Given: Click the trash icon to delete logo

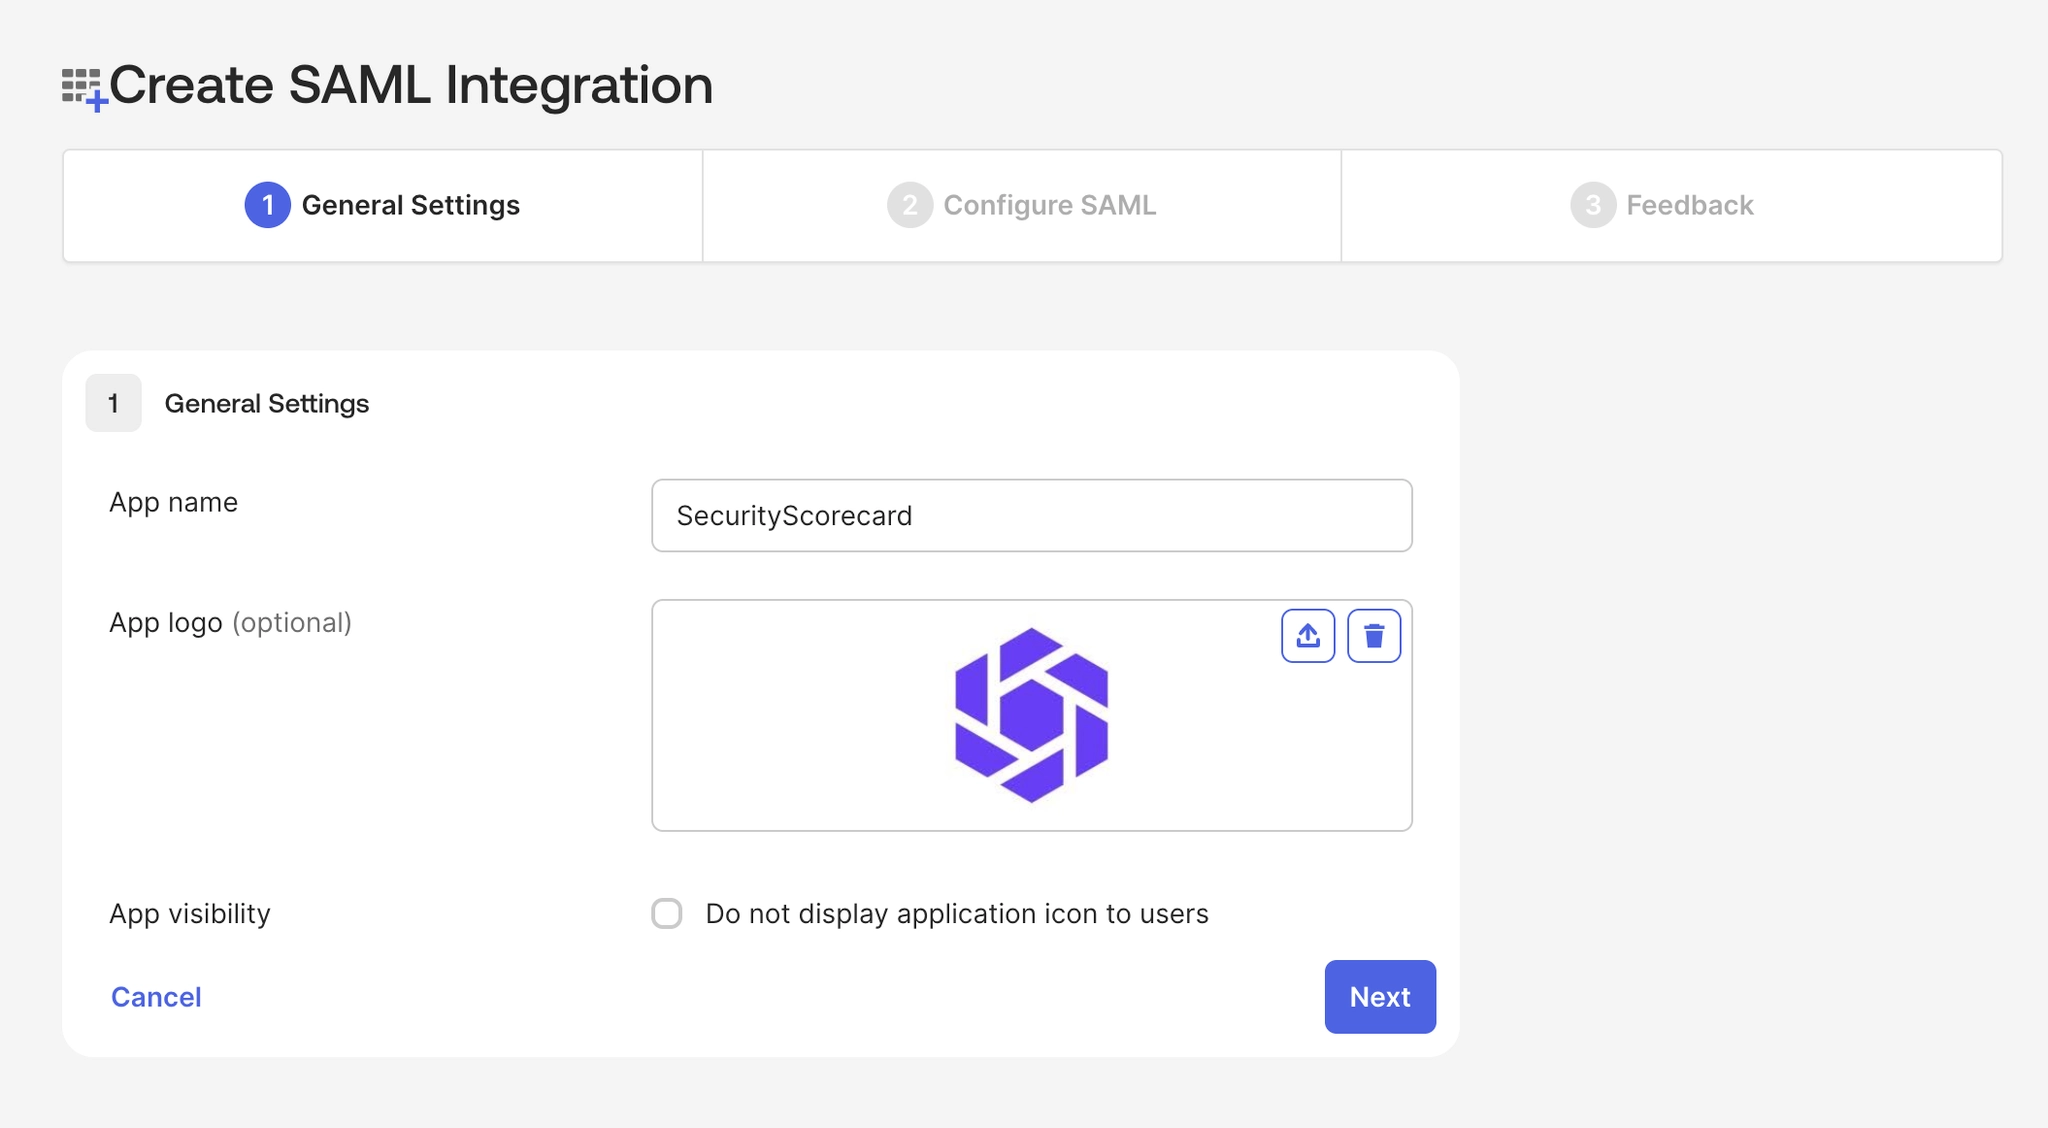Looking at the screenshot, I should (x=1373, y=636).
